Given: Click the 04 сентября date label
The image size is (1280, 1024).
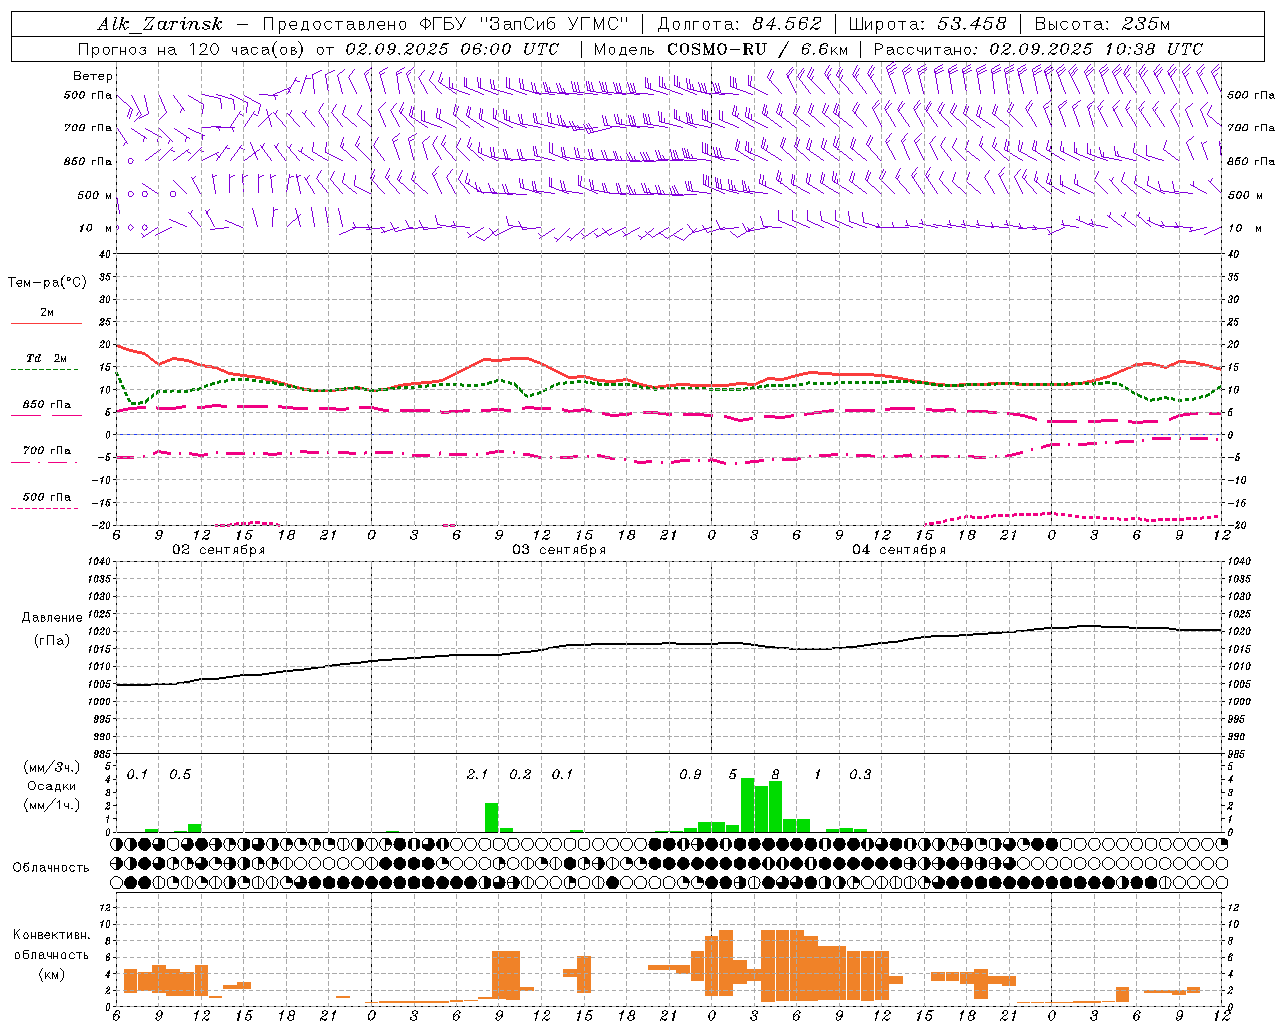Looking at the screenshot, I should [899, 550].
